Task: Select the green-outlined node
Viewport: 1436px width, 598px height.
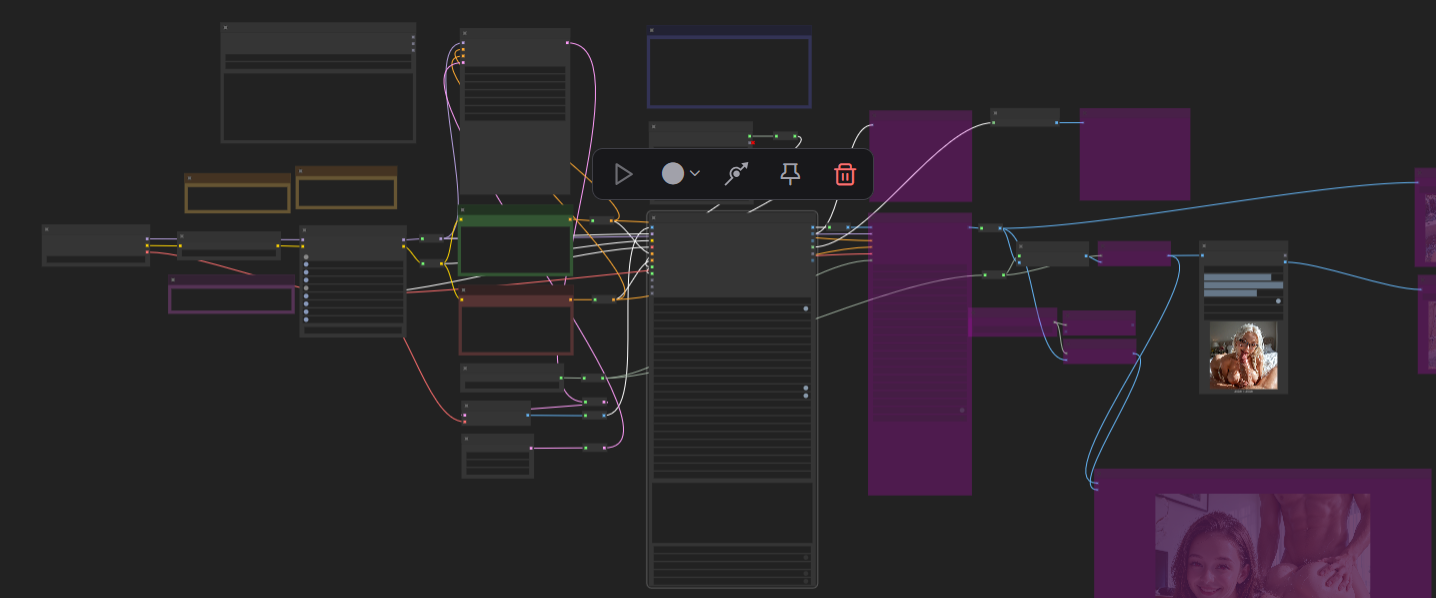Action: (x=516, y=241)
